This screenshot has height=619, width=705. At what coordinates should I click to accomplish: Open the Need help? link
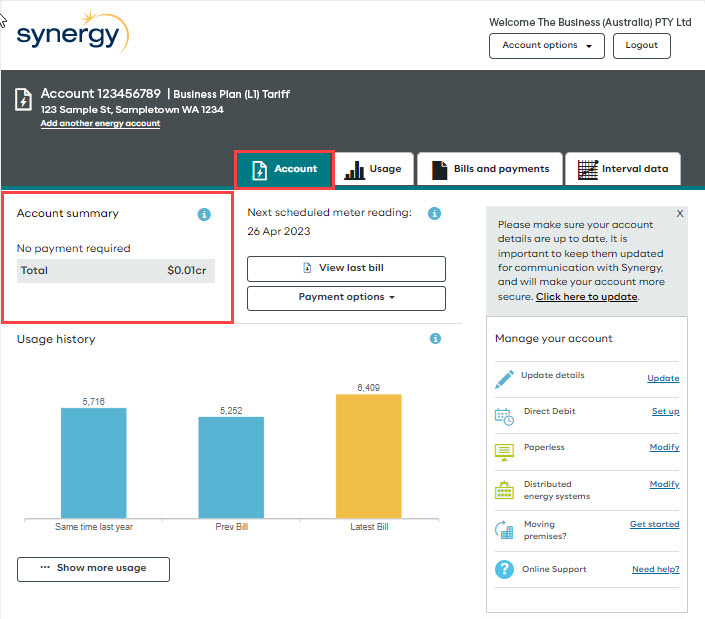coord(656,569)
